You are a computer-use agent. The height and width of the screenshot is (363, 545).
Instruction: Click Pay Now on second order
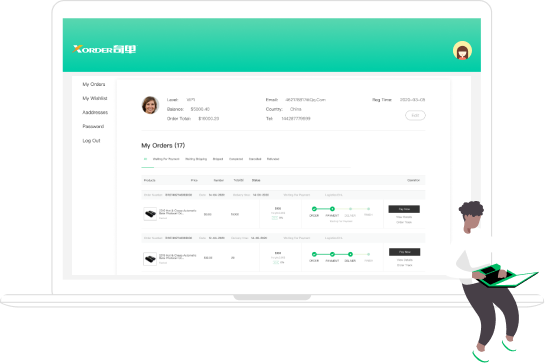[405, 252]
